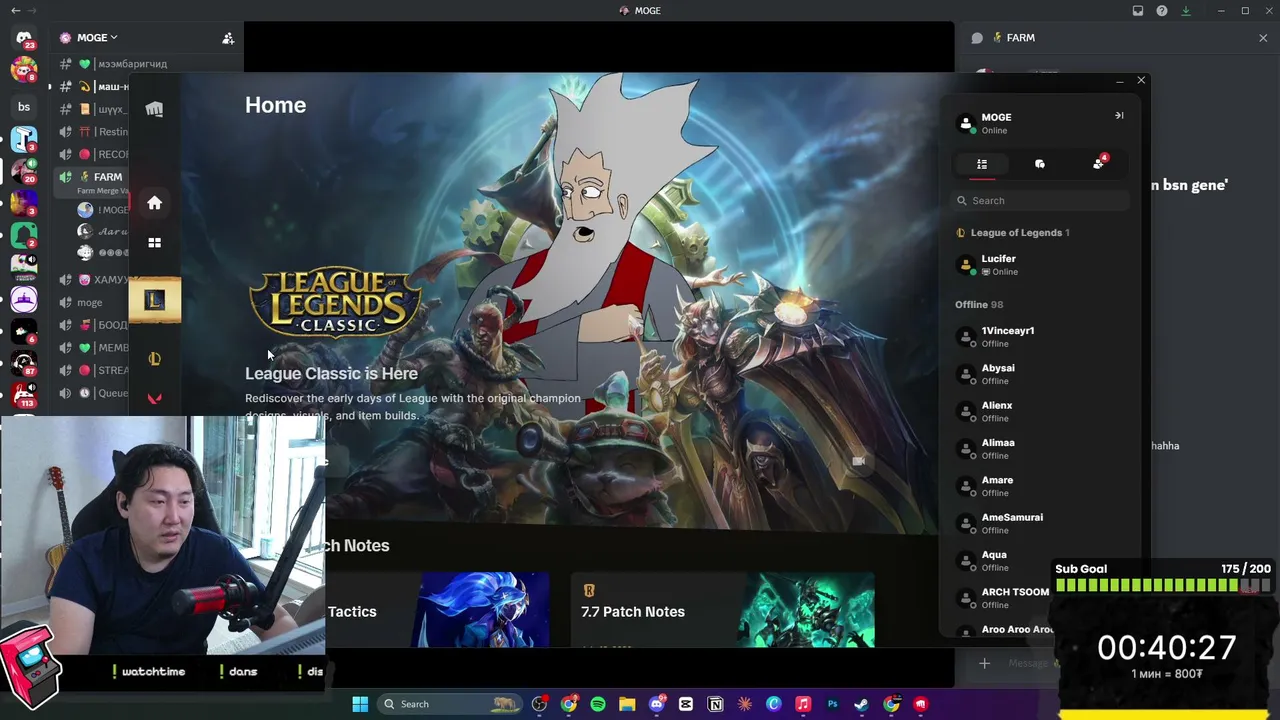This screenshot has height=720, width=1280.
Task: Join the moge voice channel
Action: click(90, 302)
